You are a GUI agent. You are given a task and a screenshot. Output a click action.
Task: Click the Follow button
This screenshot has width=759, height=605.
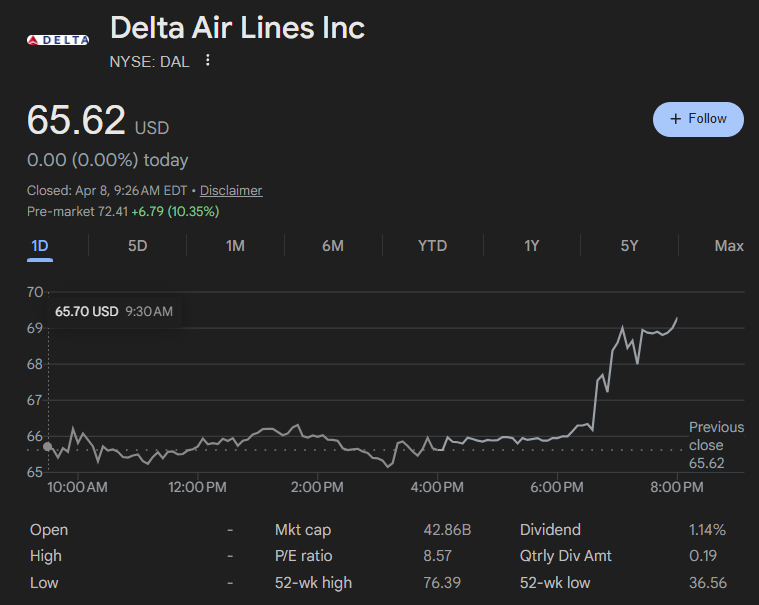point(698,119)
